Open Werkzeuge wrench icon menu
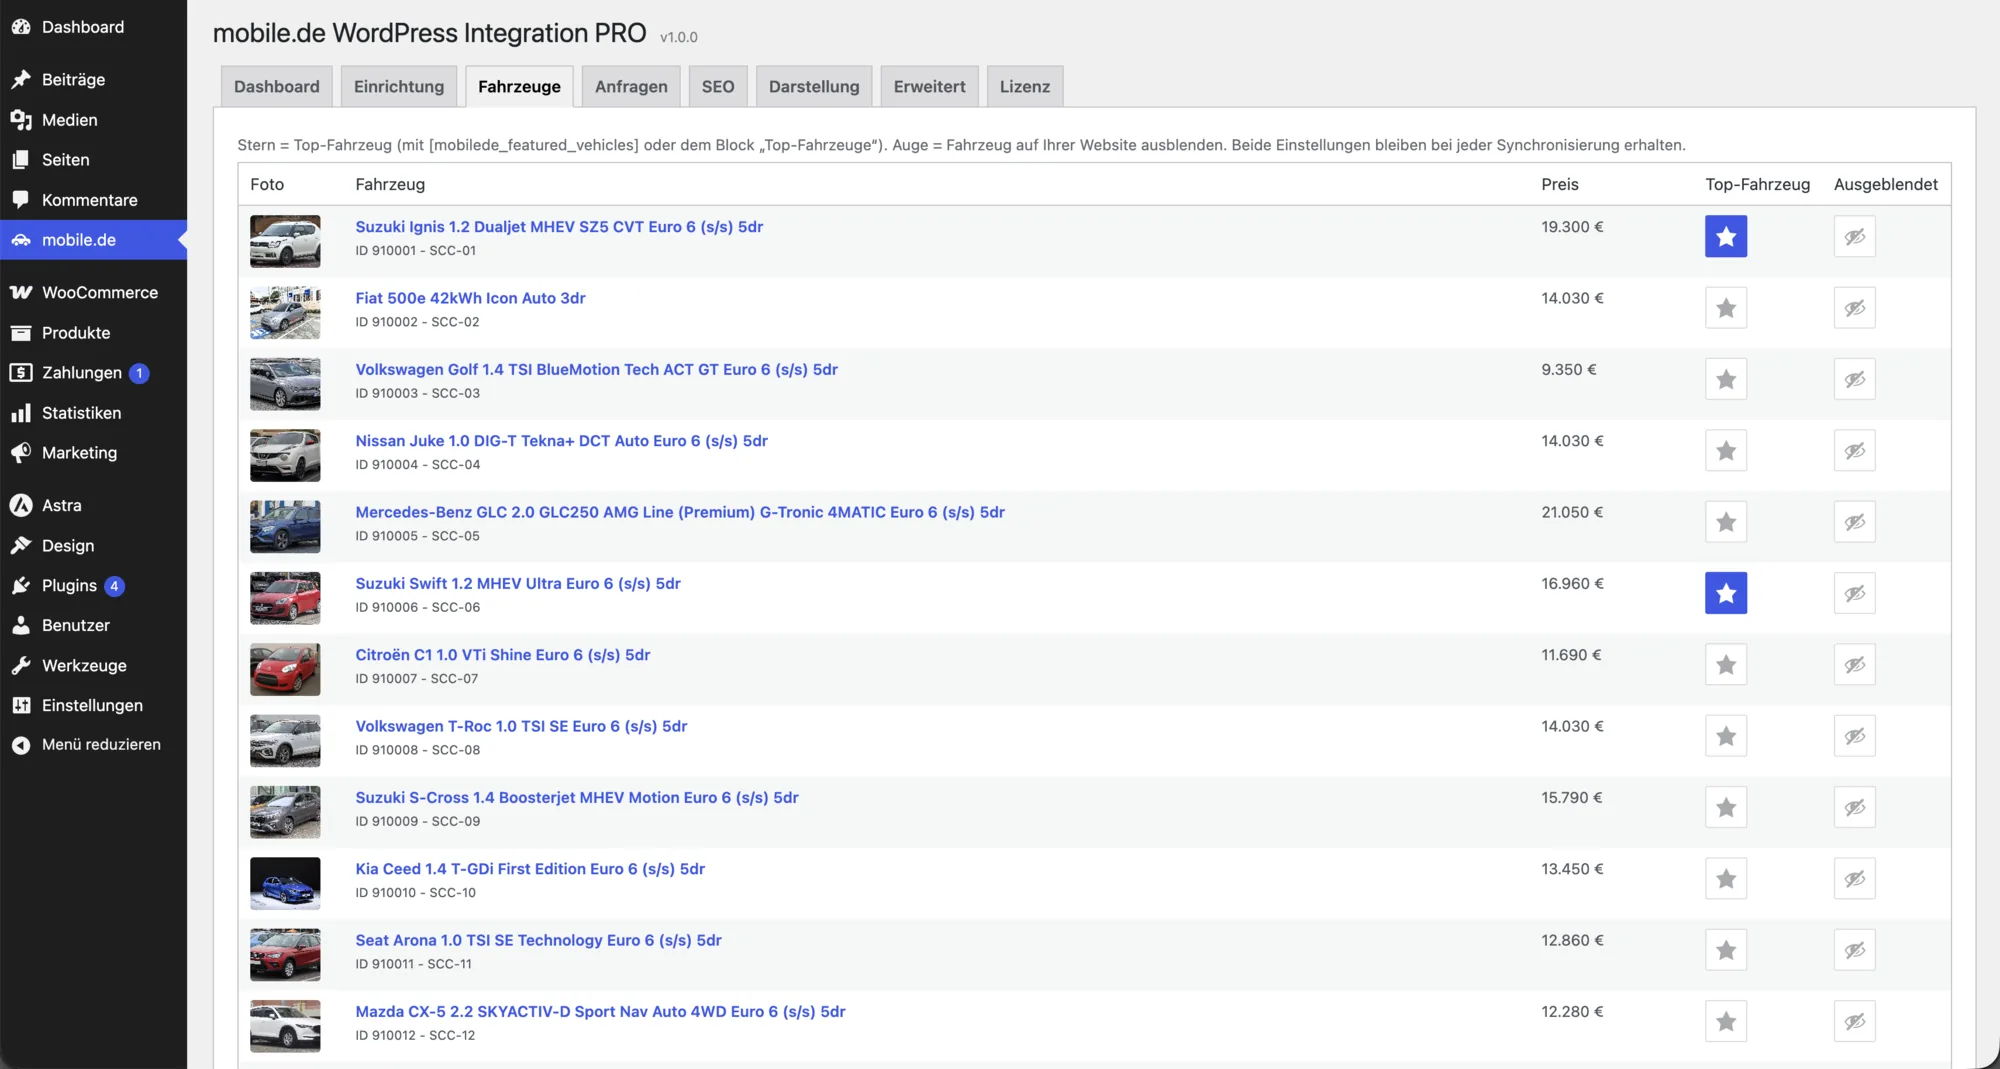2000x1069 pixels. click(21, 666)
